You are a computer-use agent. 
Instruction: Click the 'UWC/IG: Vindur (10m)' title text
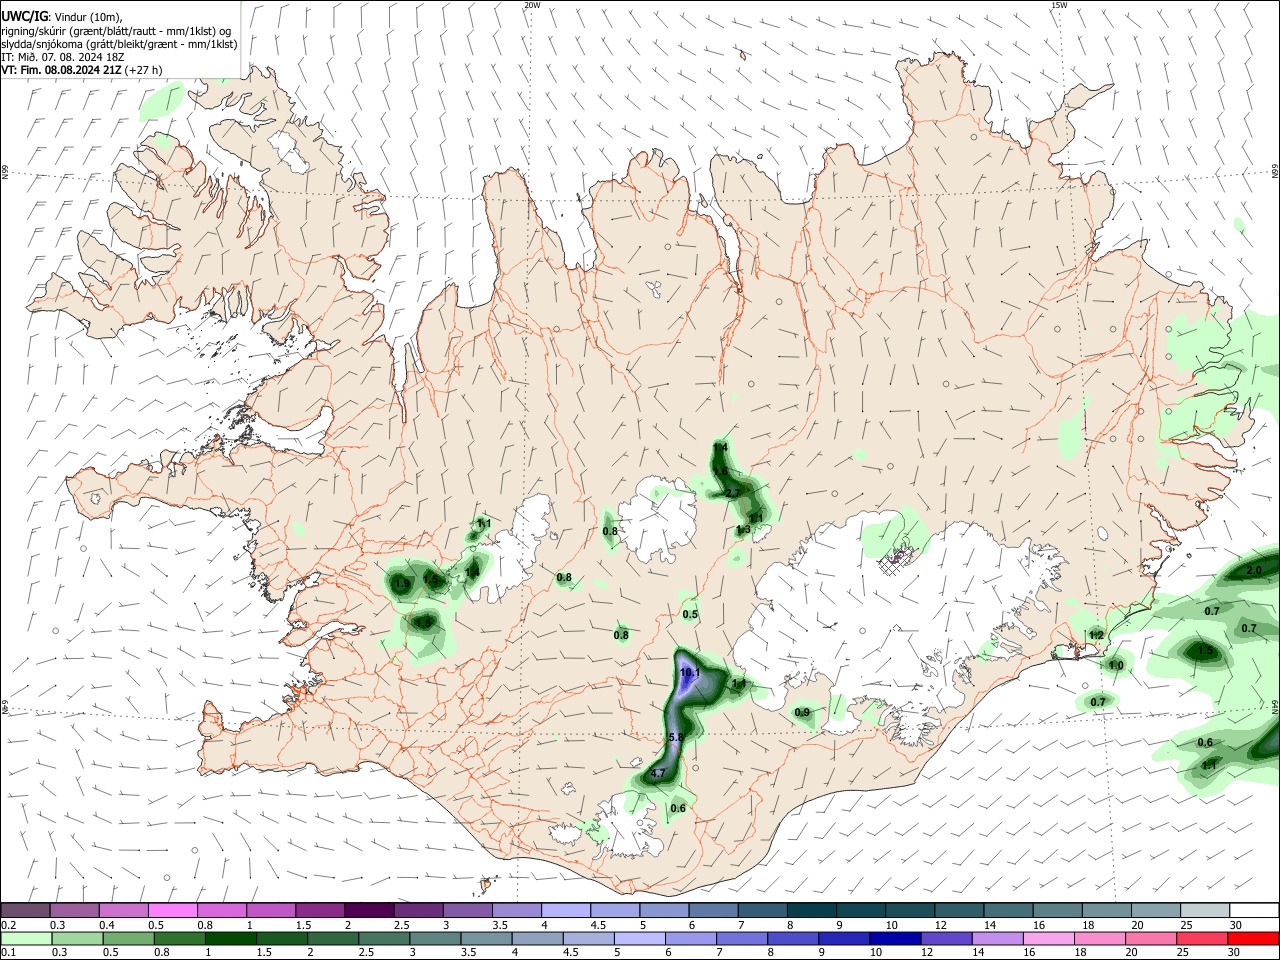[x=62, y=16]
